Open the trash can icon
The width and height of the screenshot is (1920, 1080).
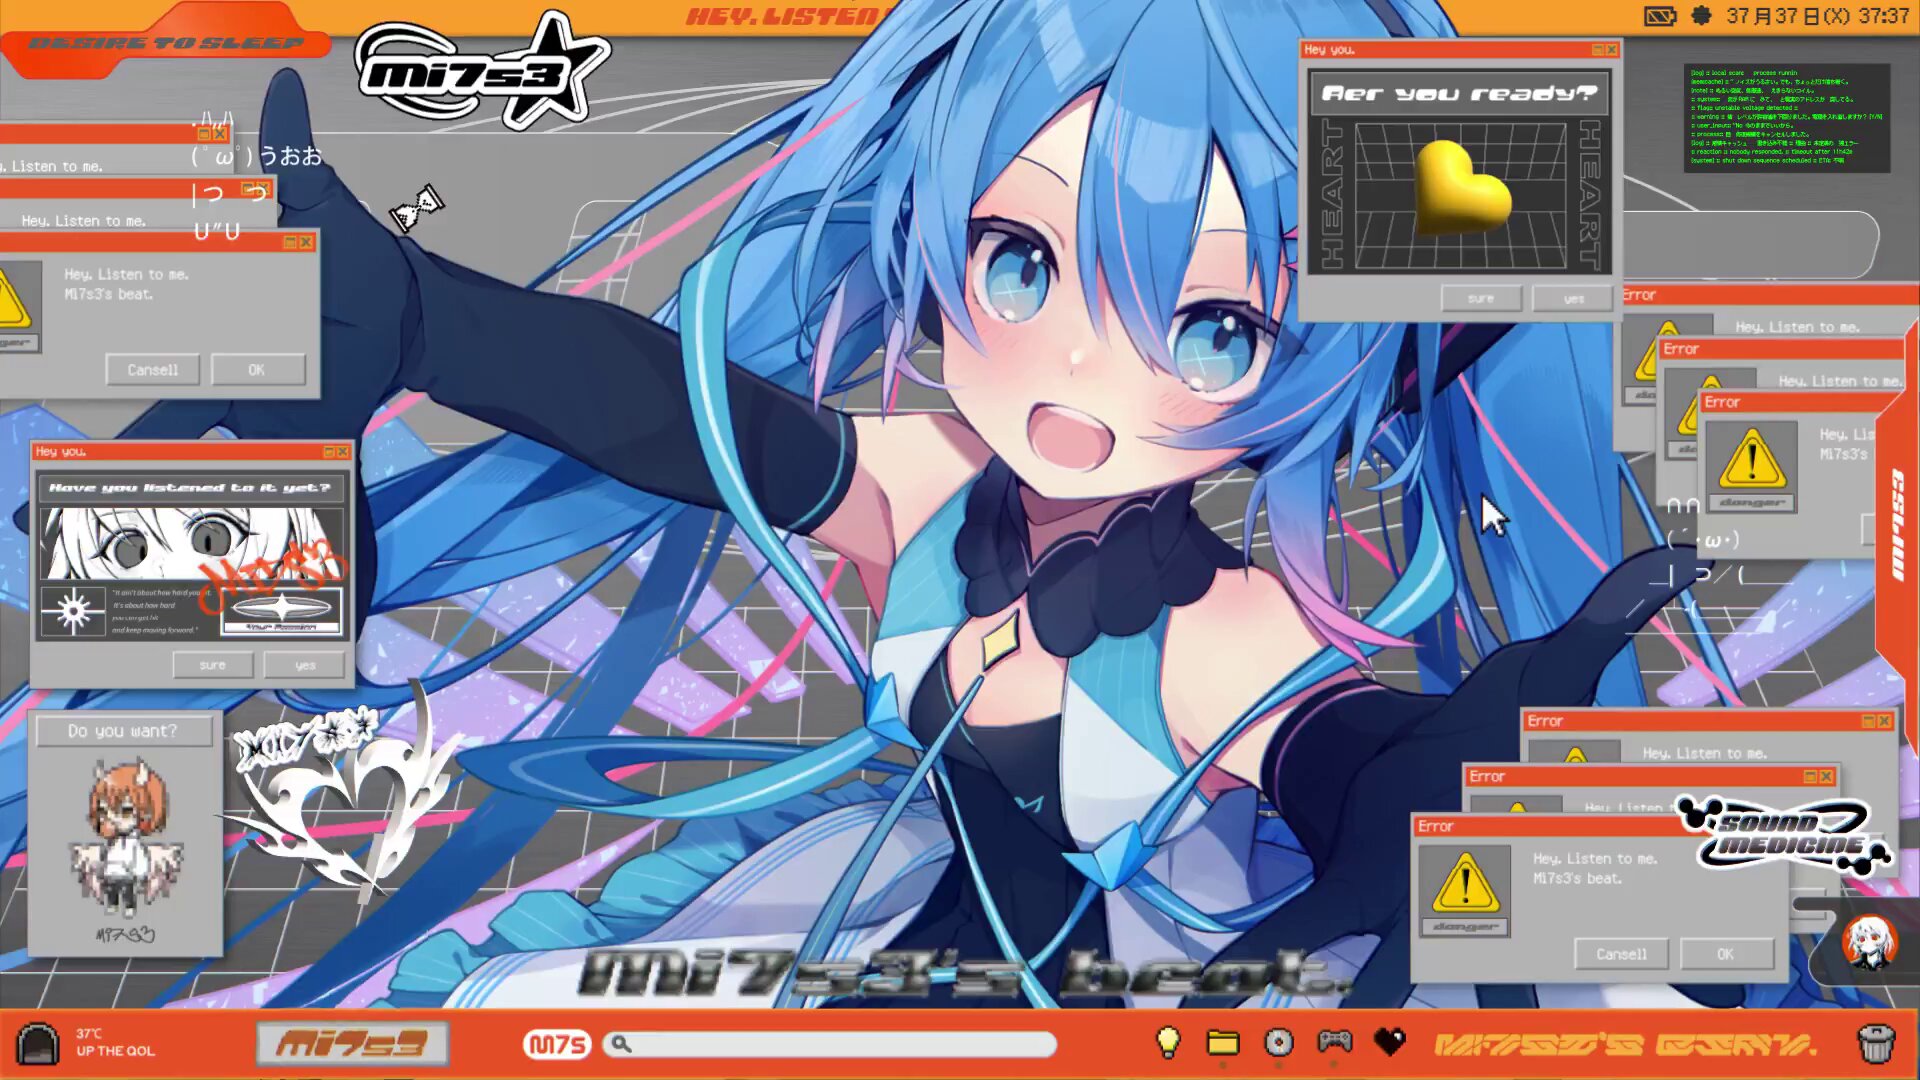click(x=1876, y=1043)
